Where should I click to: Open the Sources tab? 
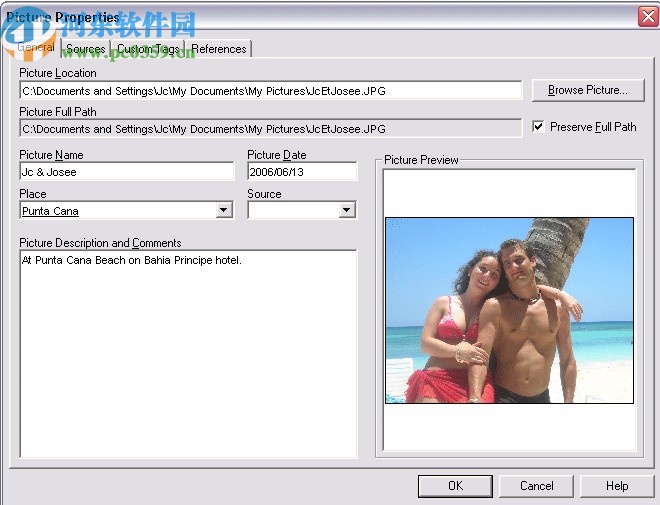coord(86,49)
